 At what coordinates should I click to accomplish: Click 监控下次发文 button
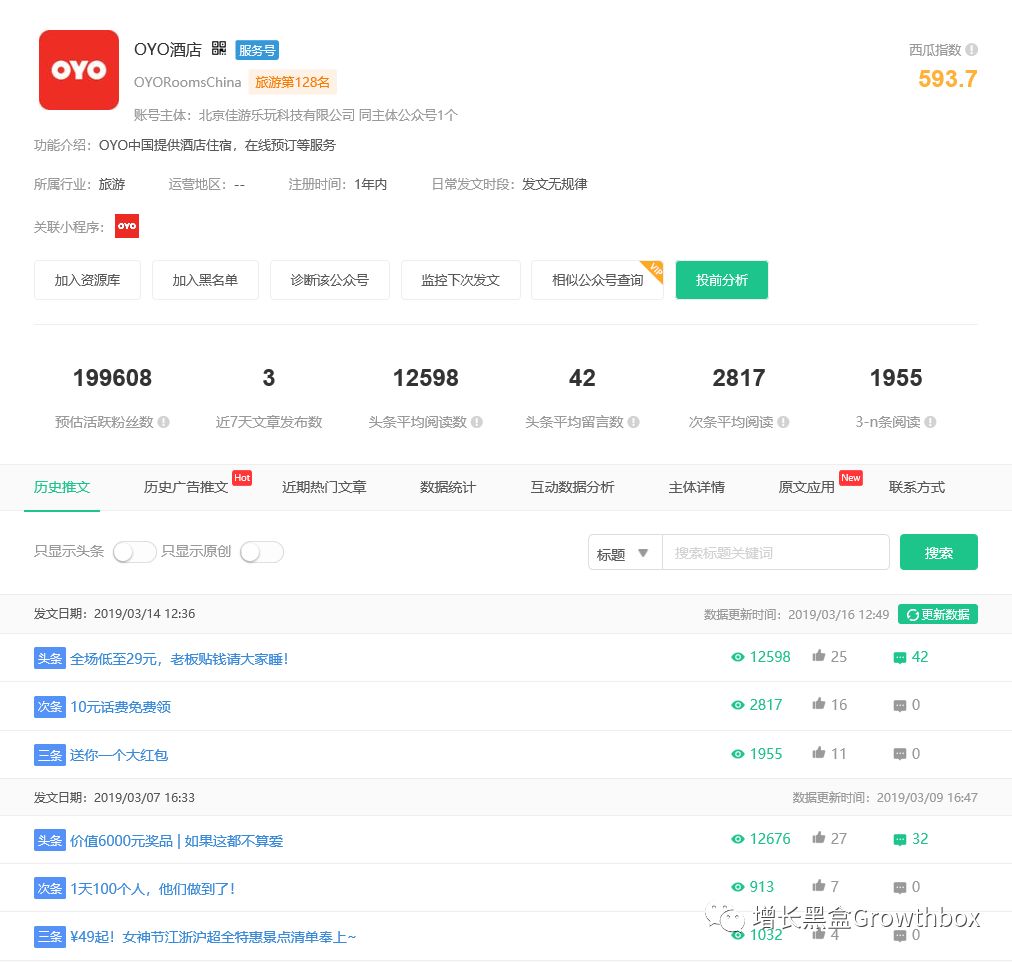pyautogui.click(x=461, y=280)
